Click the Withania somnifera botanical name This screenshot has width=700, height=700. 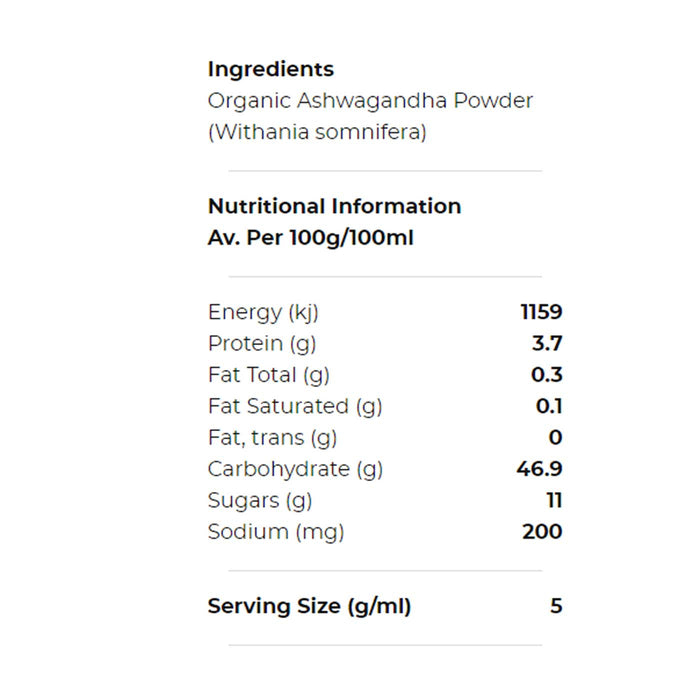[317, 132]
